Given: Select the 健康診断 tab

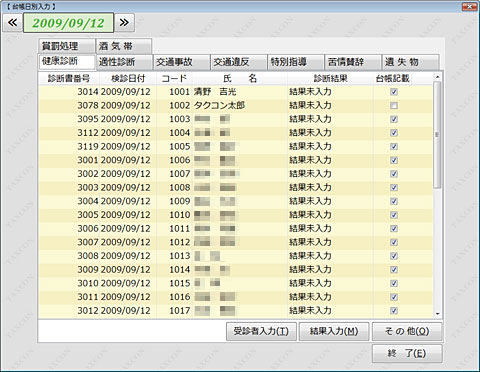Looking at the screenshot, I should [x=67, y=61].
